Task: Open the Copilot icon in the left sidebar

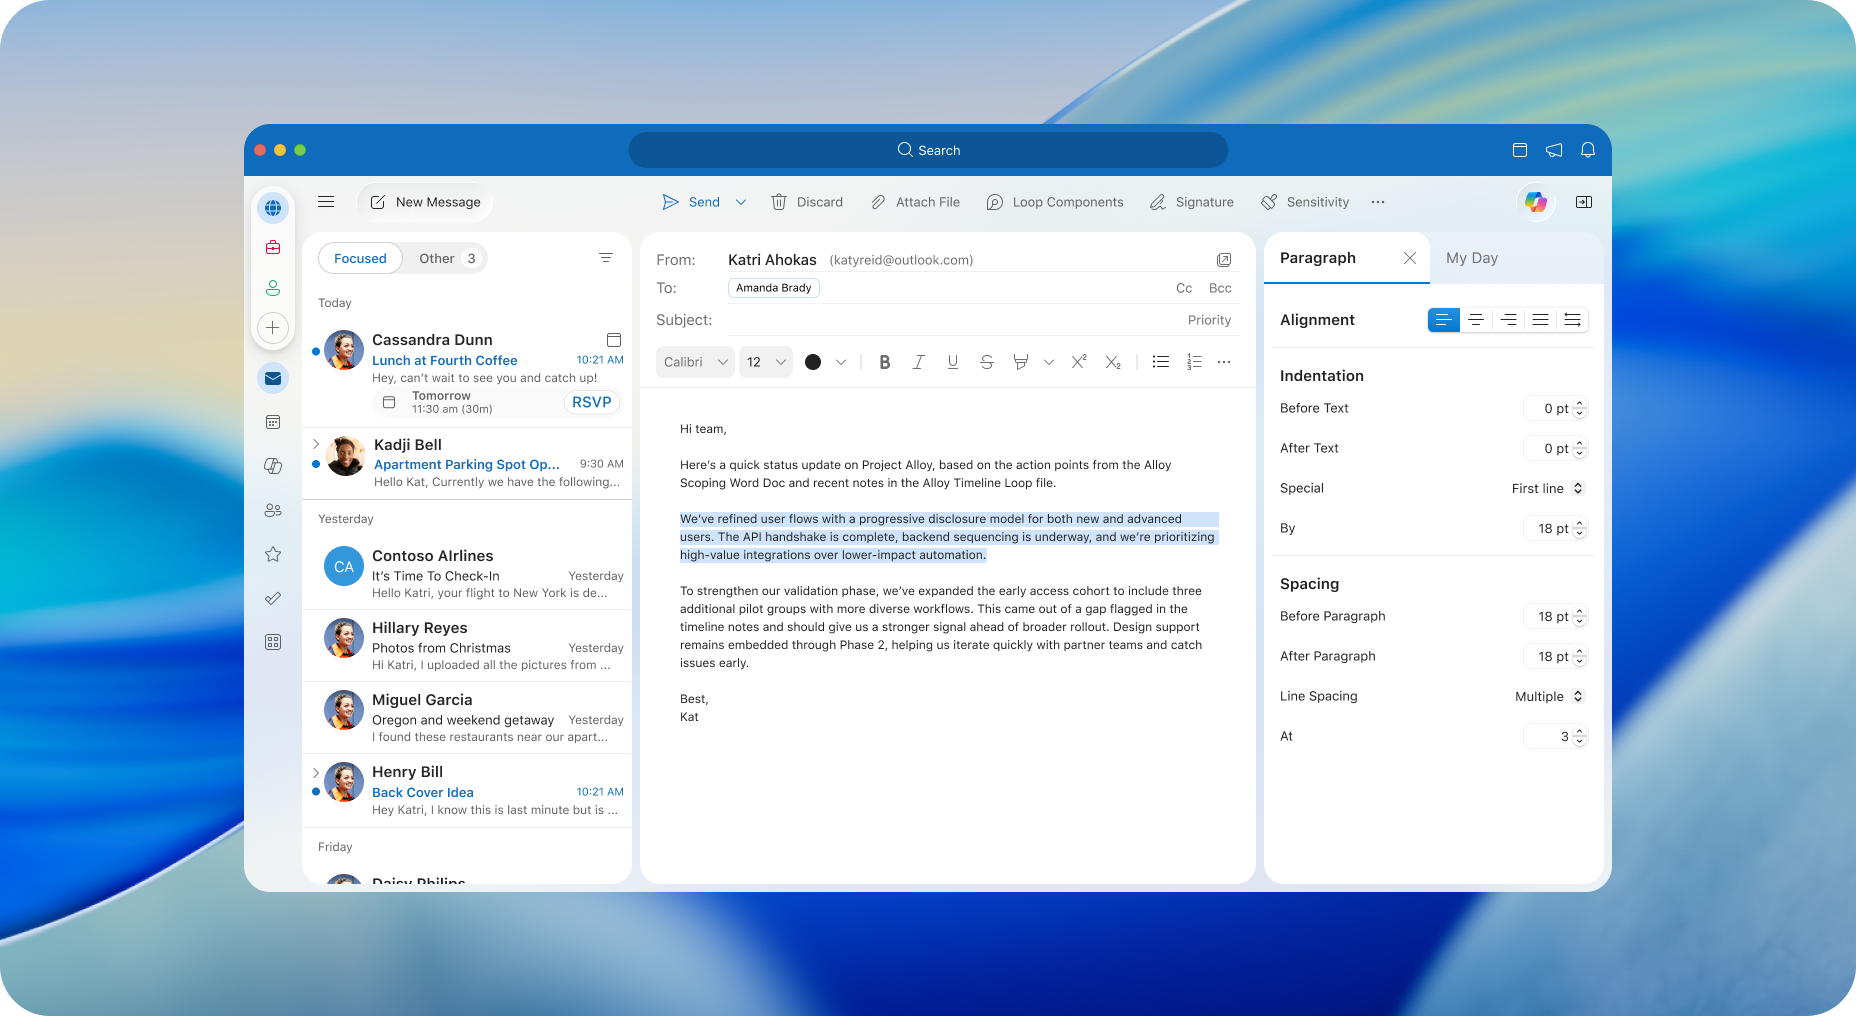Action: coord(273,466)
